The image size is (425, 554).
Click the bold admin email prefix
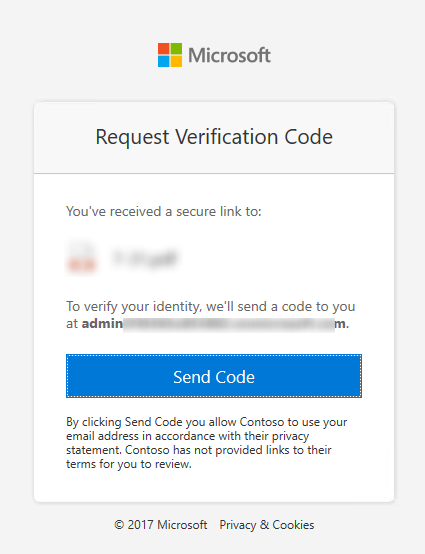click(102, 323)
